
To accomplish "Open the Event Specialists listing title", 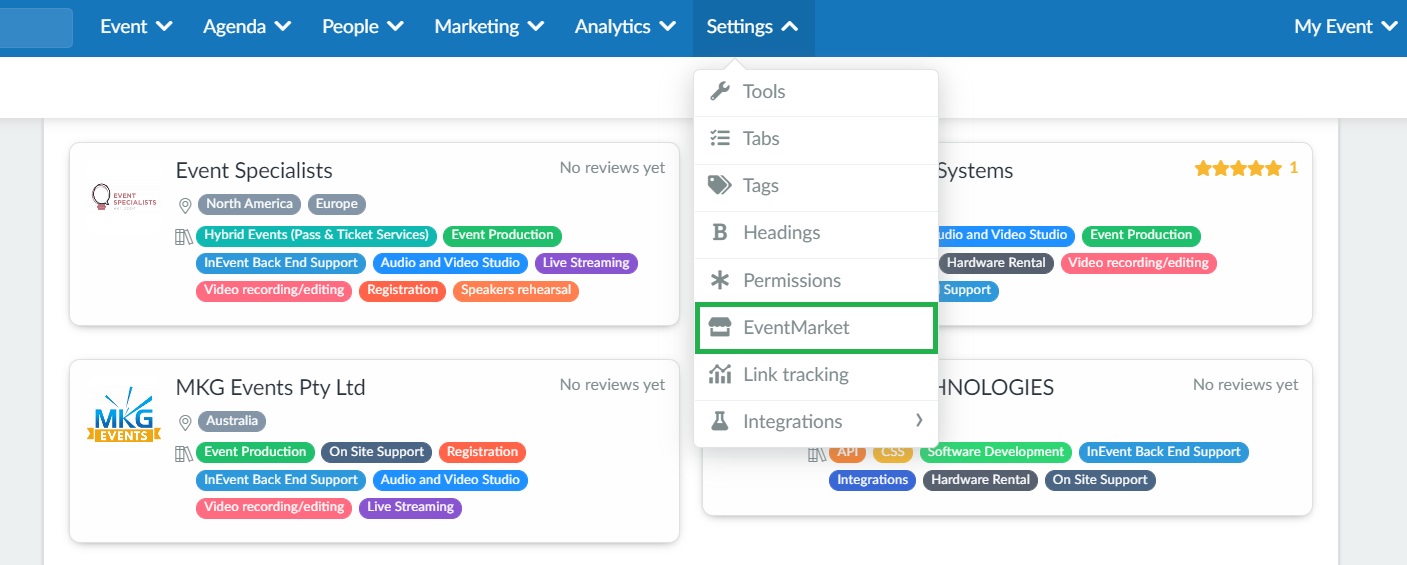I will pyautogui.click(x=254, y=171).
